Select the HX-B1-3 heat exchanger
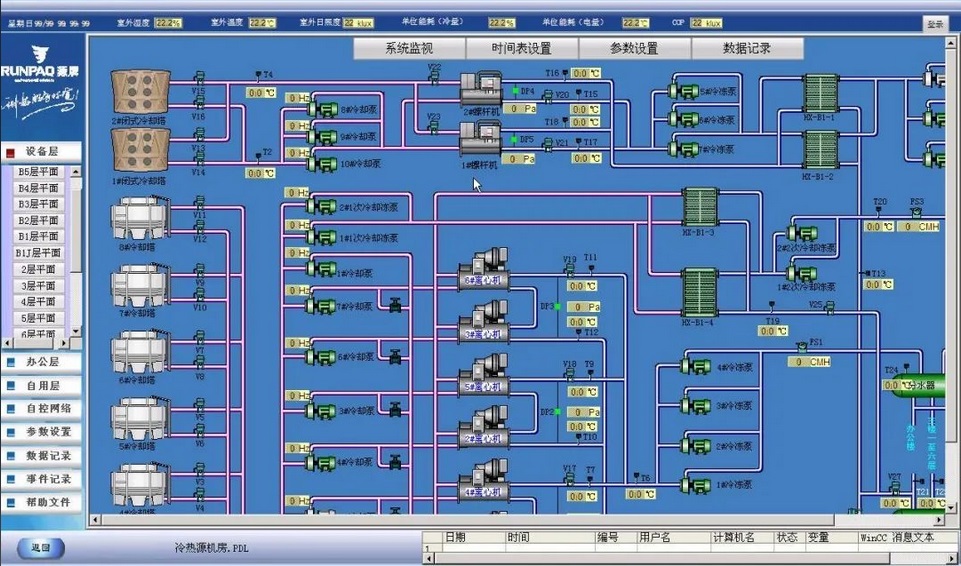The width and height of the screenshot is (961, 566). tap(699, 207)
